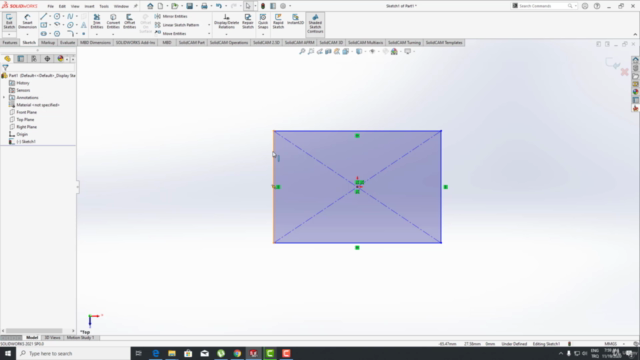Switch to the Features tab
640x360 pixels.
pos(10,42)
